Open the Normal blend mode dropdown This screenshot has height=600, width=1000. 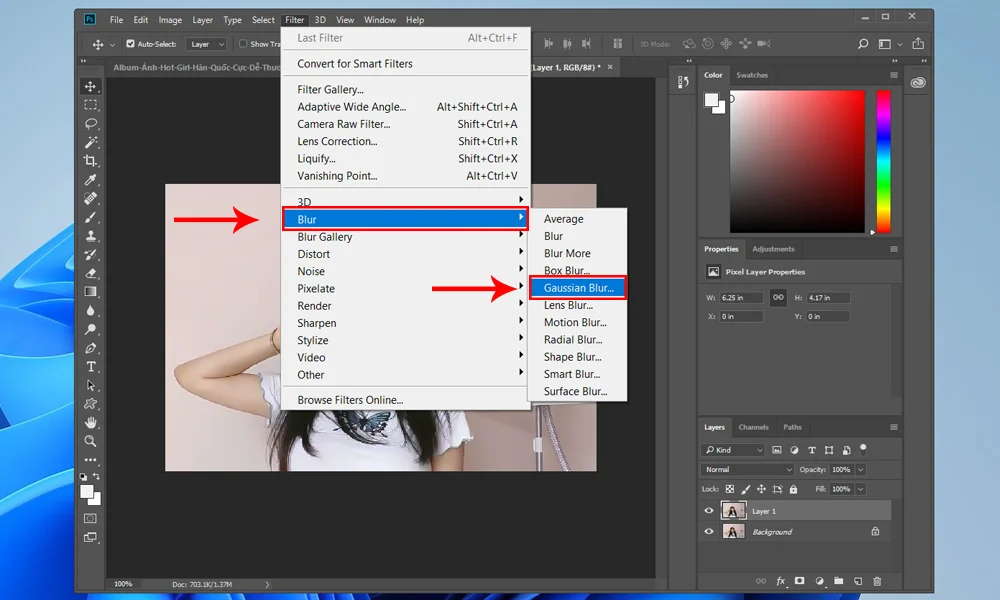(748, 469)
